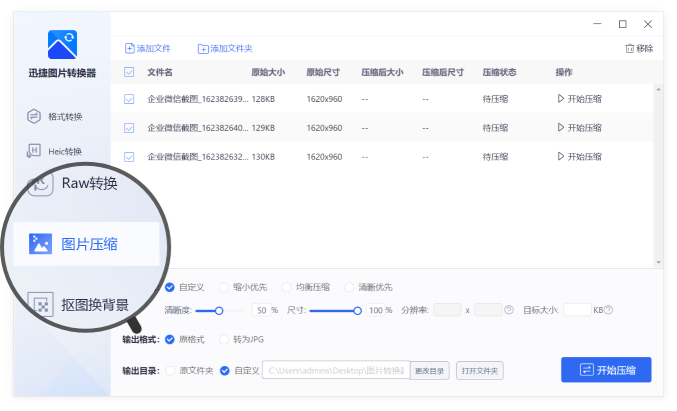This screenshot has height=411, width=677.
Task: Click the 压缩状态 column header
Action: point(500,72)
